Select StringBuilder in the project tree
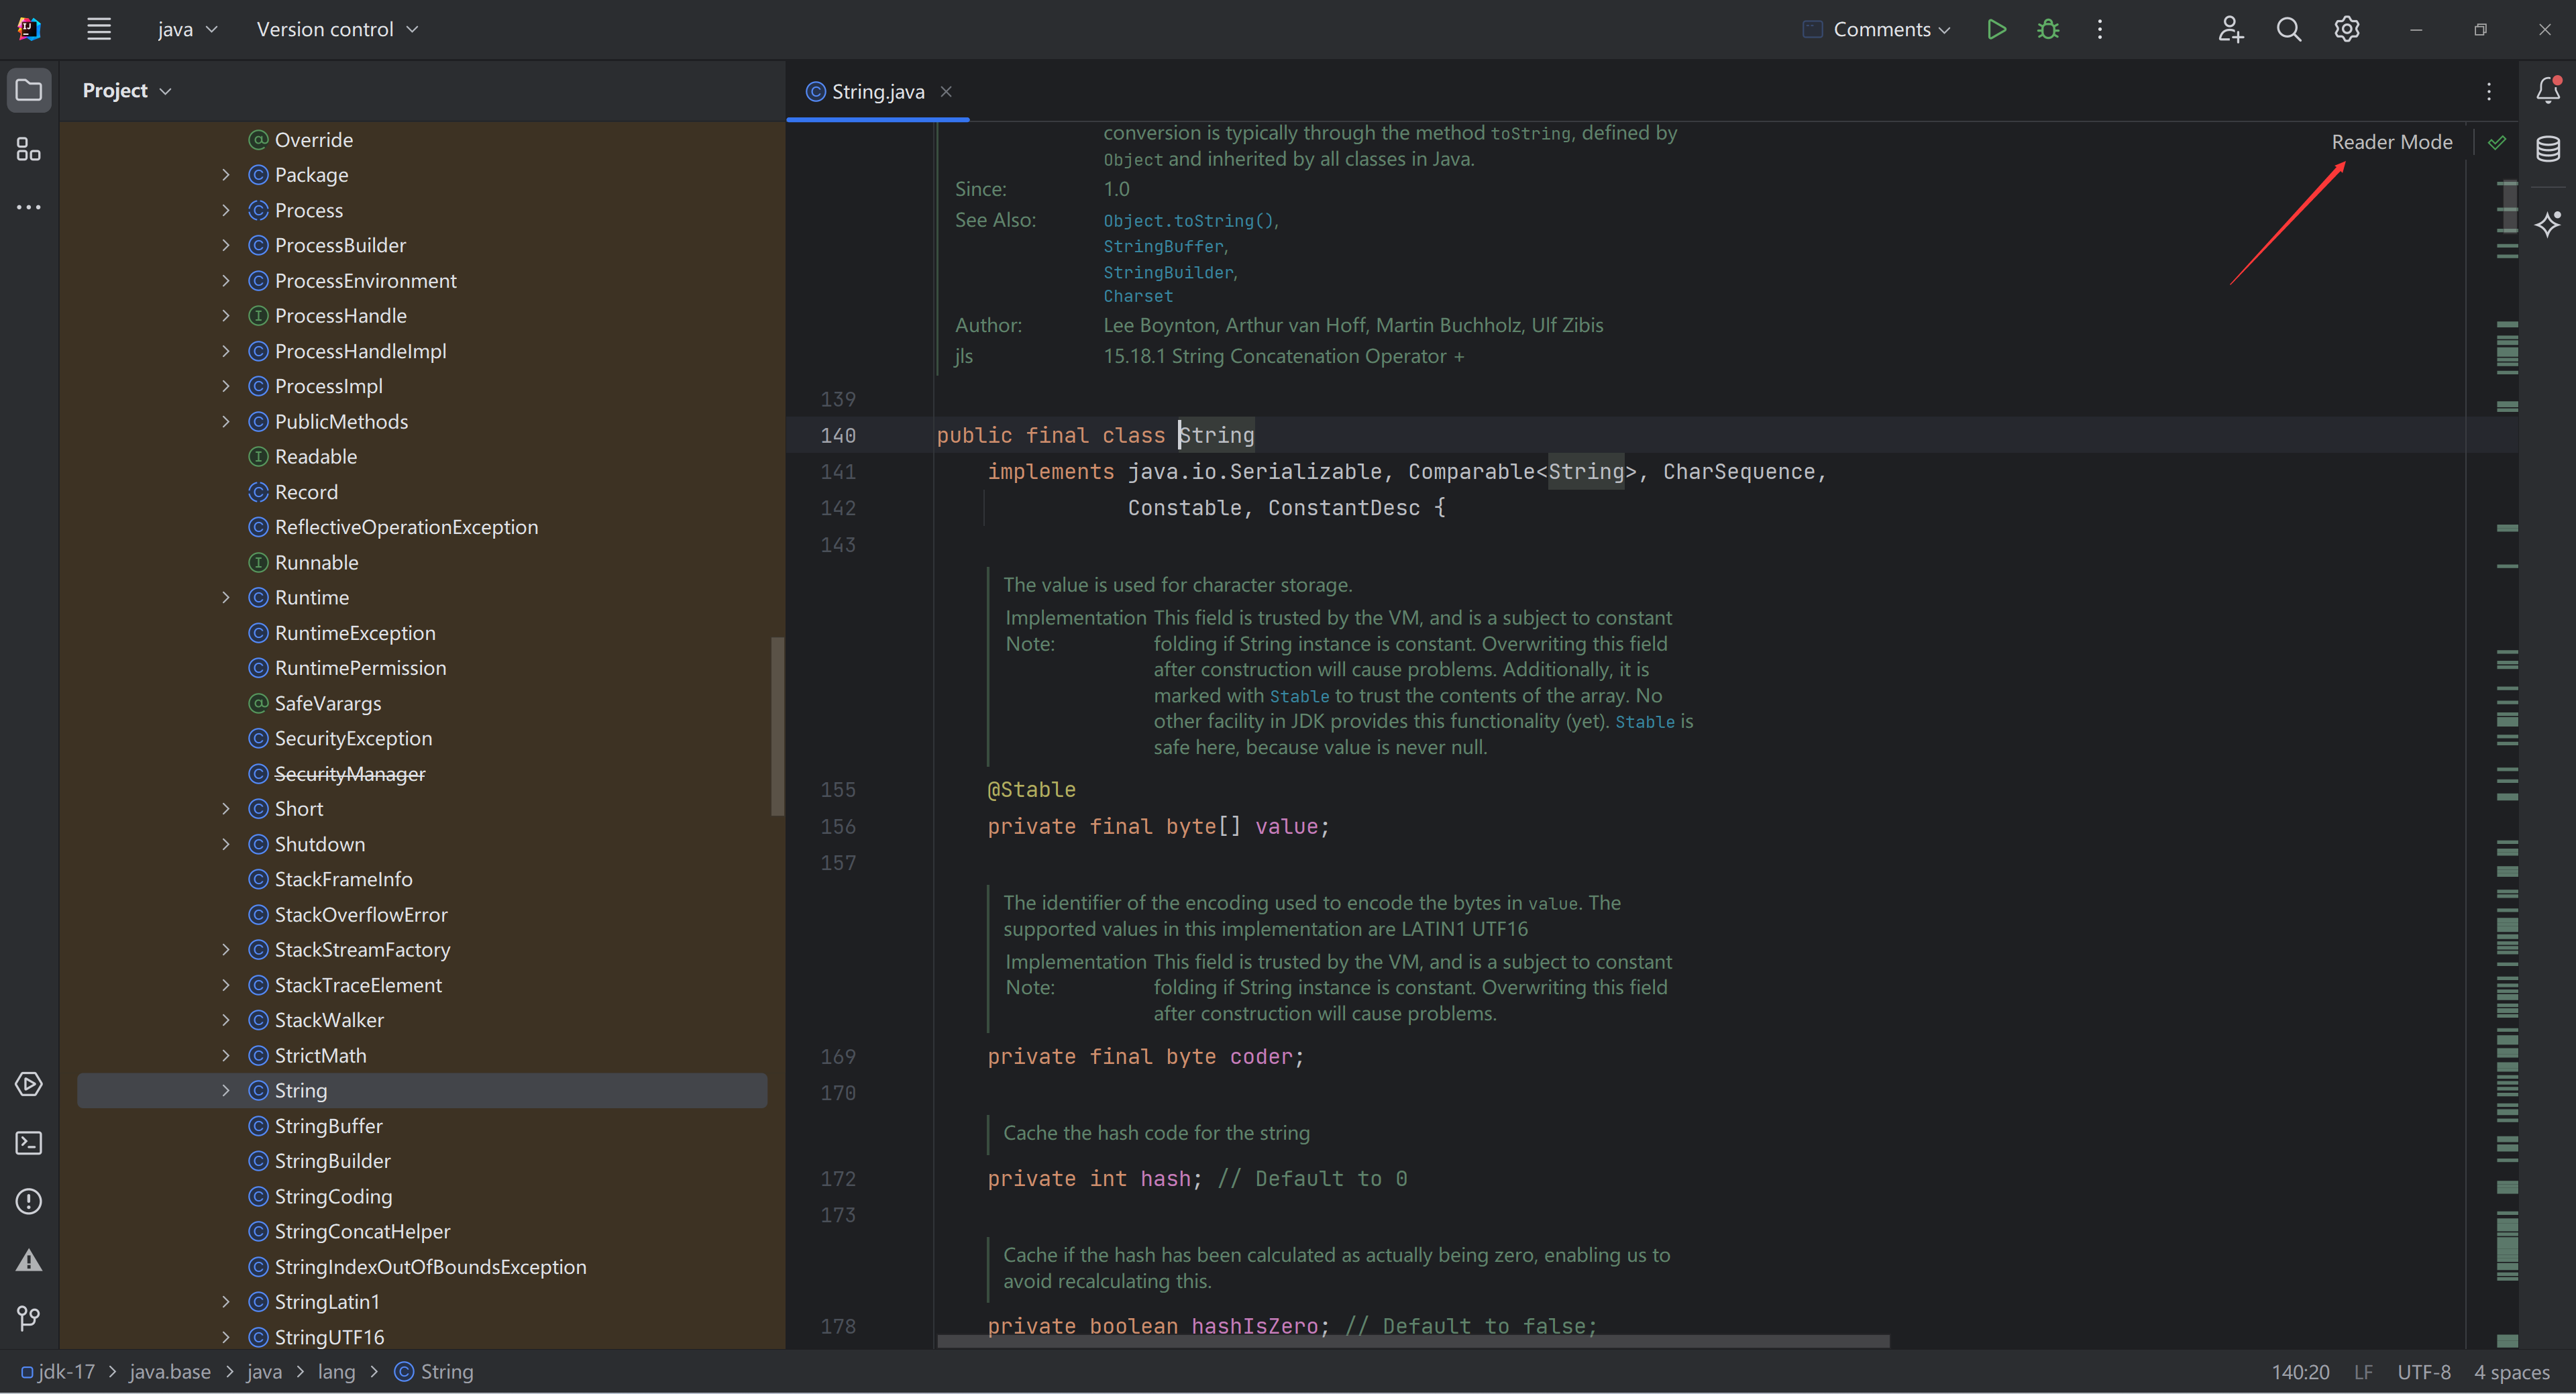 point(332,1161)
